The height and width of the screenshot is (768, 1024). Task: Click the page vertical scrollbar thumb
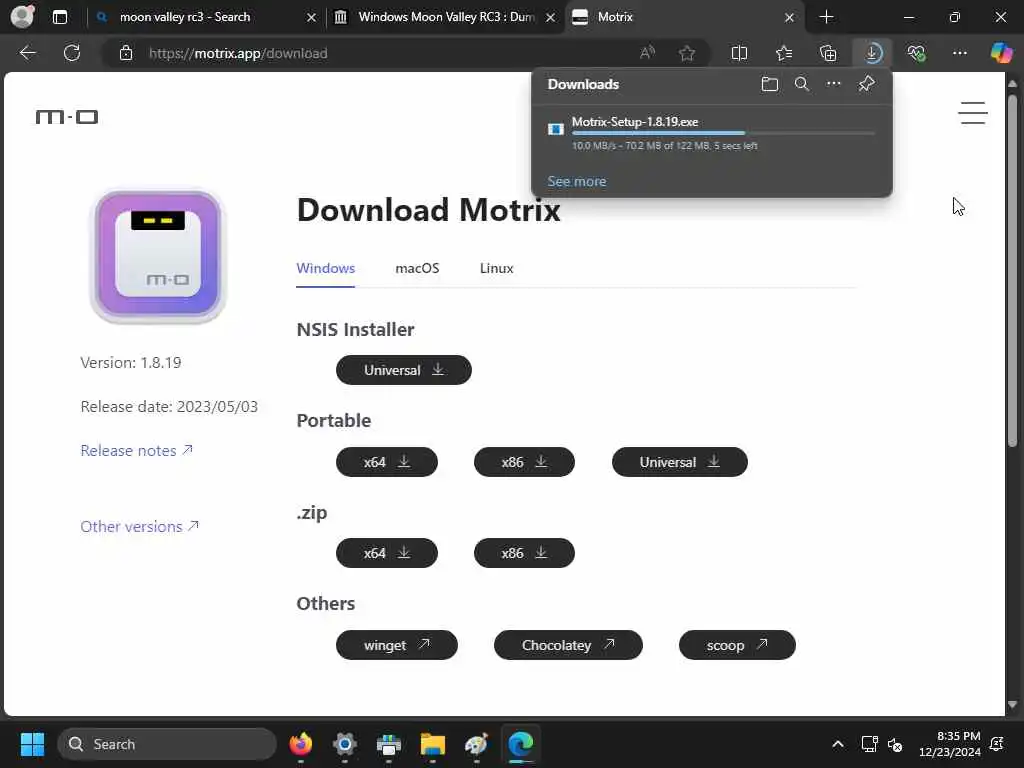tap(1012, 271)
